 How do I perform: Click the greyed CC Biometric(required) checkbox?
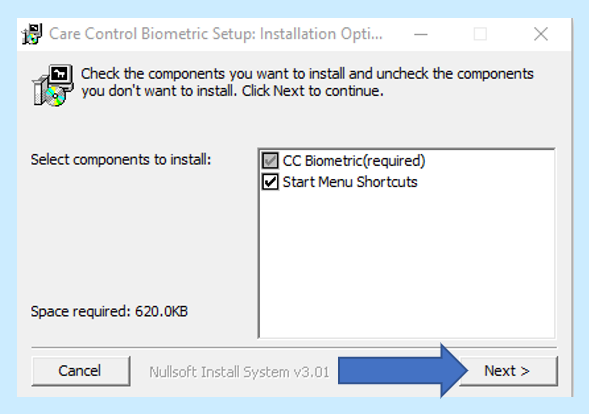click(270, 161)
